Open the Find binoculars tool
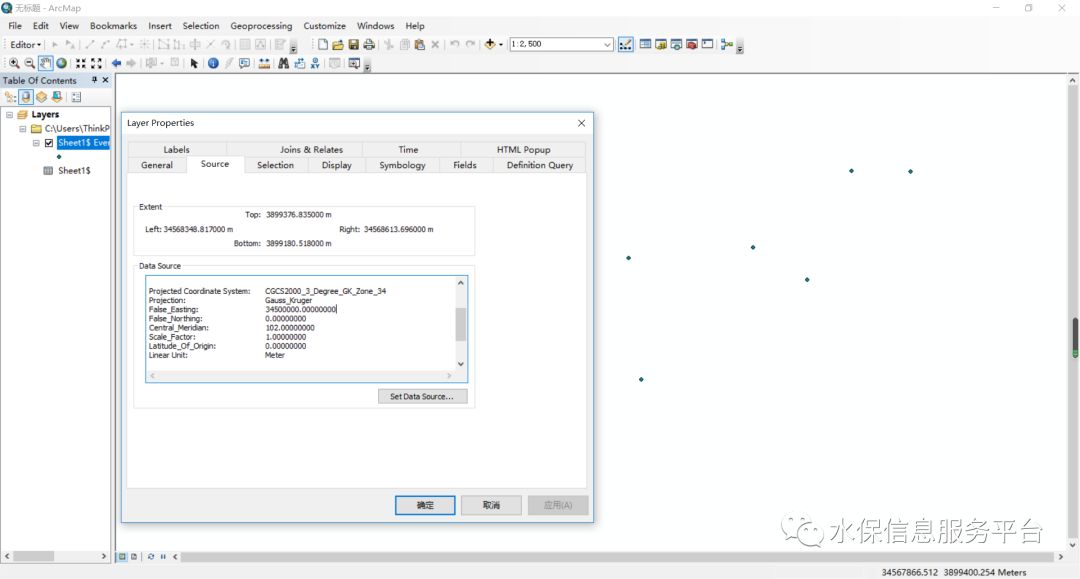This screenshot has width=1080, height=579. pos(283,63)
